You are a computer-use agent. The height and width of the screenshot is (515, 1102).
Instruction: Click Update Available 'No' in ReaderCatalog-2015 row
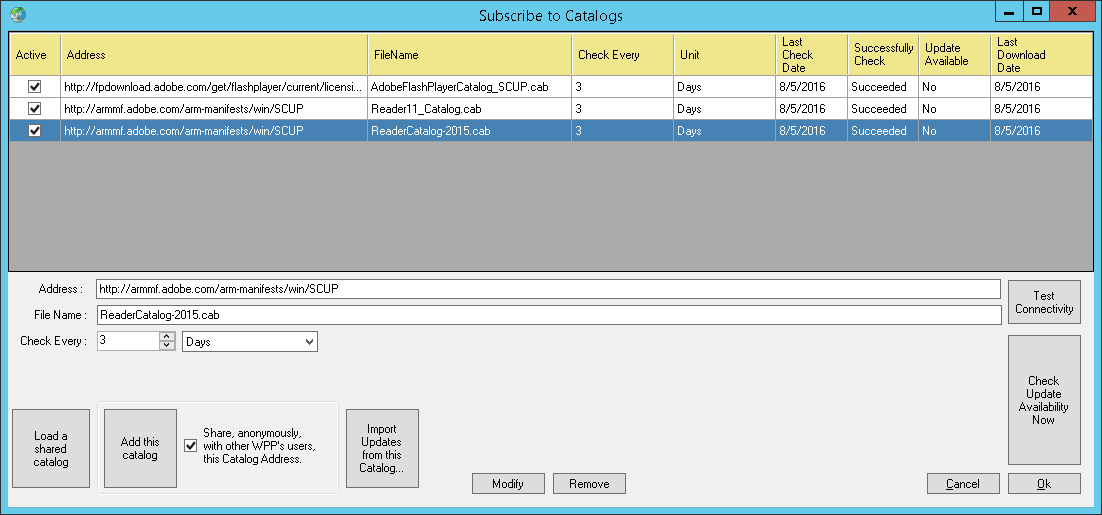(x=955, y=131)
